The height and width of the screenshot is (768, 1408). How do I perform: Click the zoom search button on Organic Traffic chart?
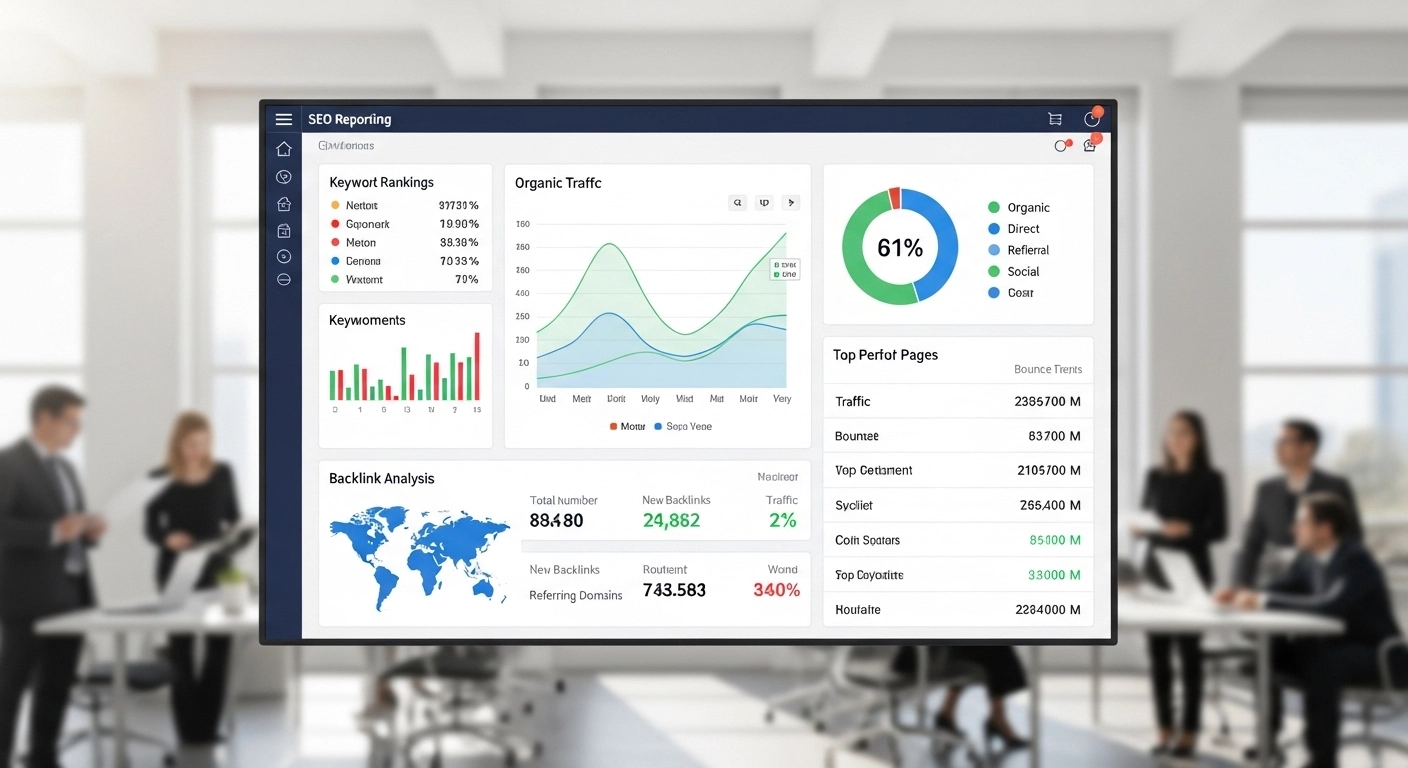(737, 202)
